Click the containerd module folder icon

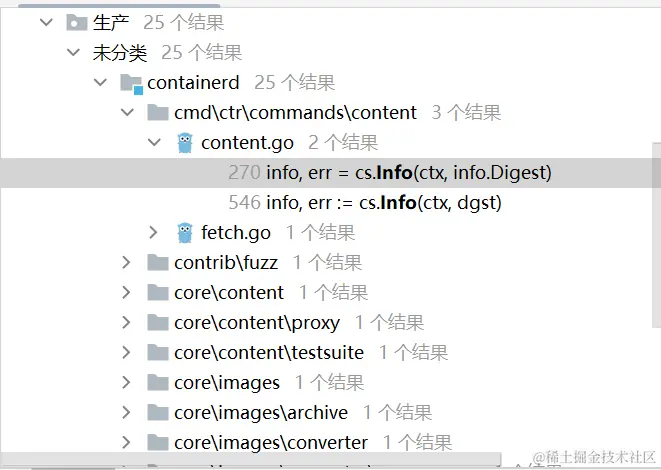[x=131, y=83]
